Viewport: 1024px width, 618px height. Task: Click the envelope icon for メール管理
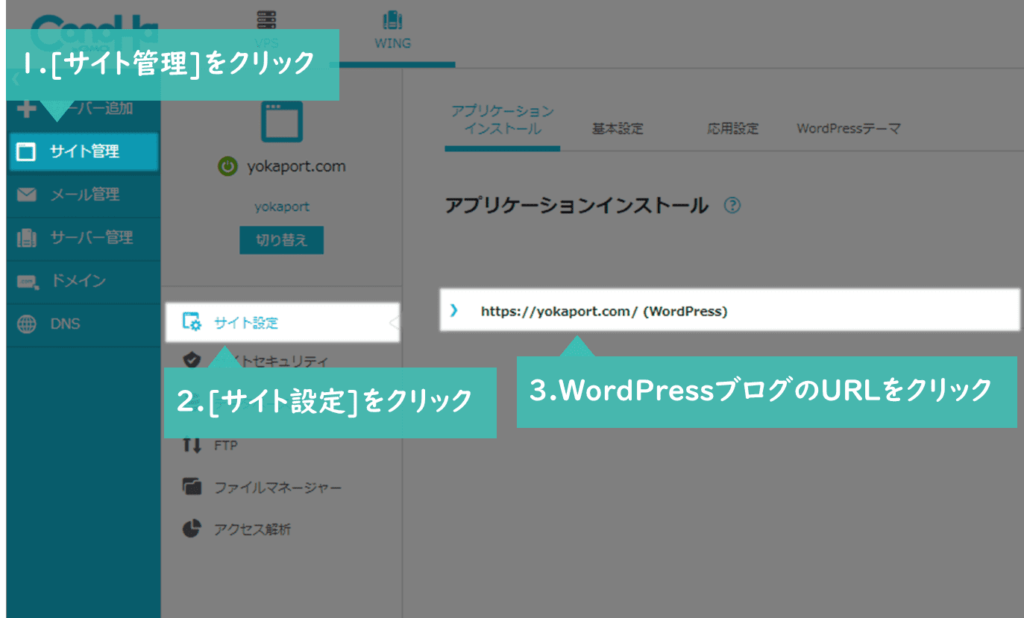pyautogui.click(x=27, y=195)
